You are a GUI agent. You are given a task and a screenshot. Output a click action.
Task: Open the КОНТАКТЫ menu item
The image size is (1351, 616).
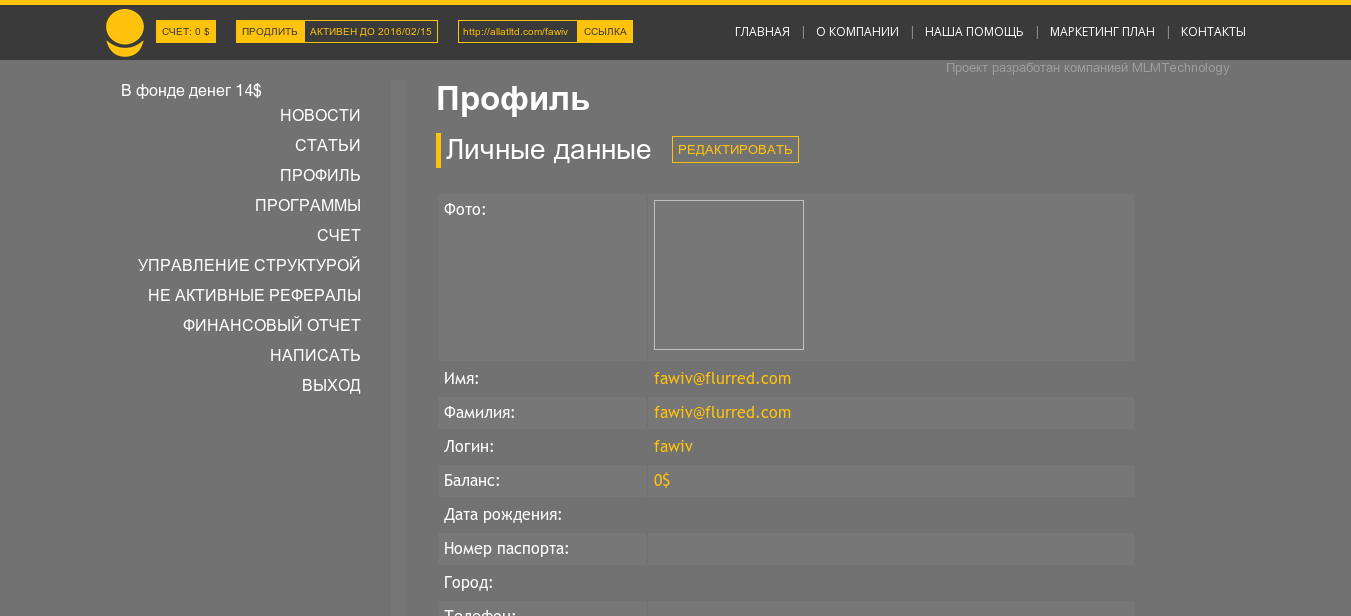tap(1213, 32)
